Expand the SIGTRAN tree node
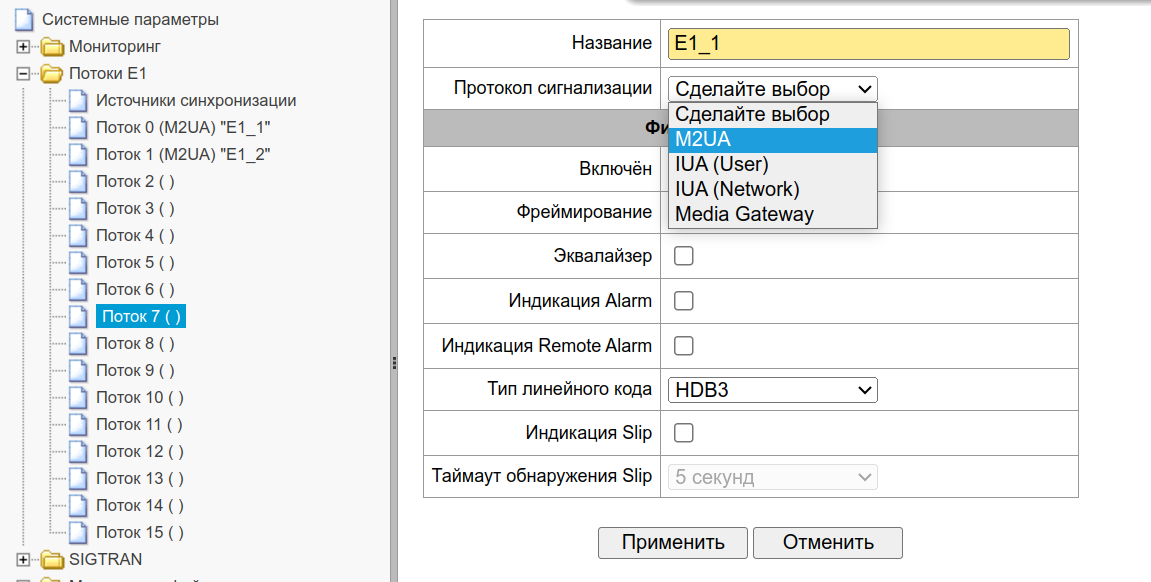This screenshot has height=582, width=1151. click(x=24, y=560)
